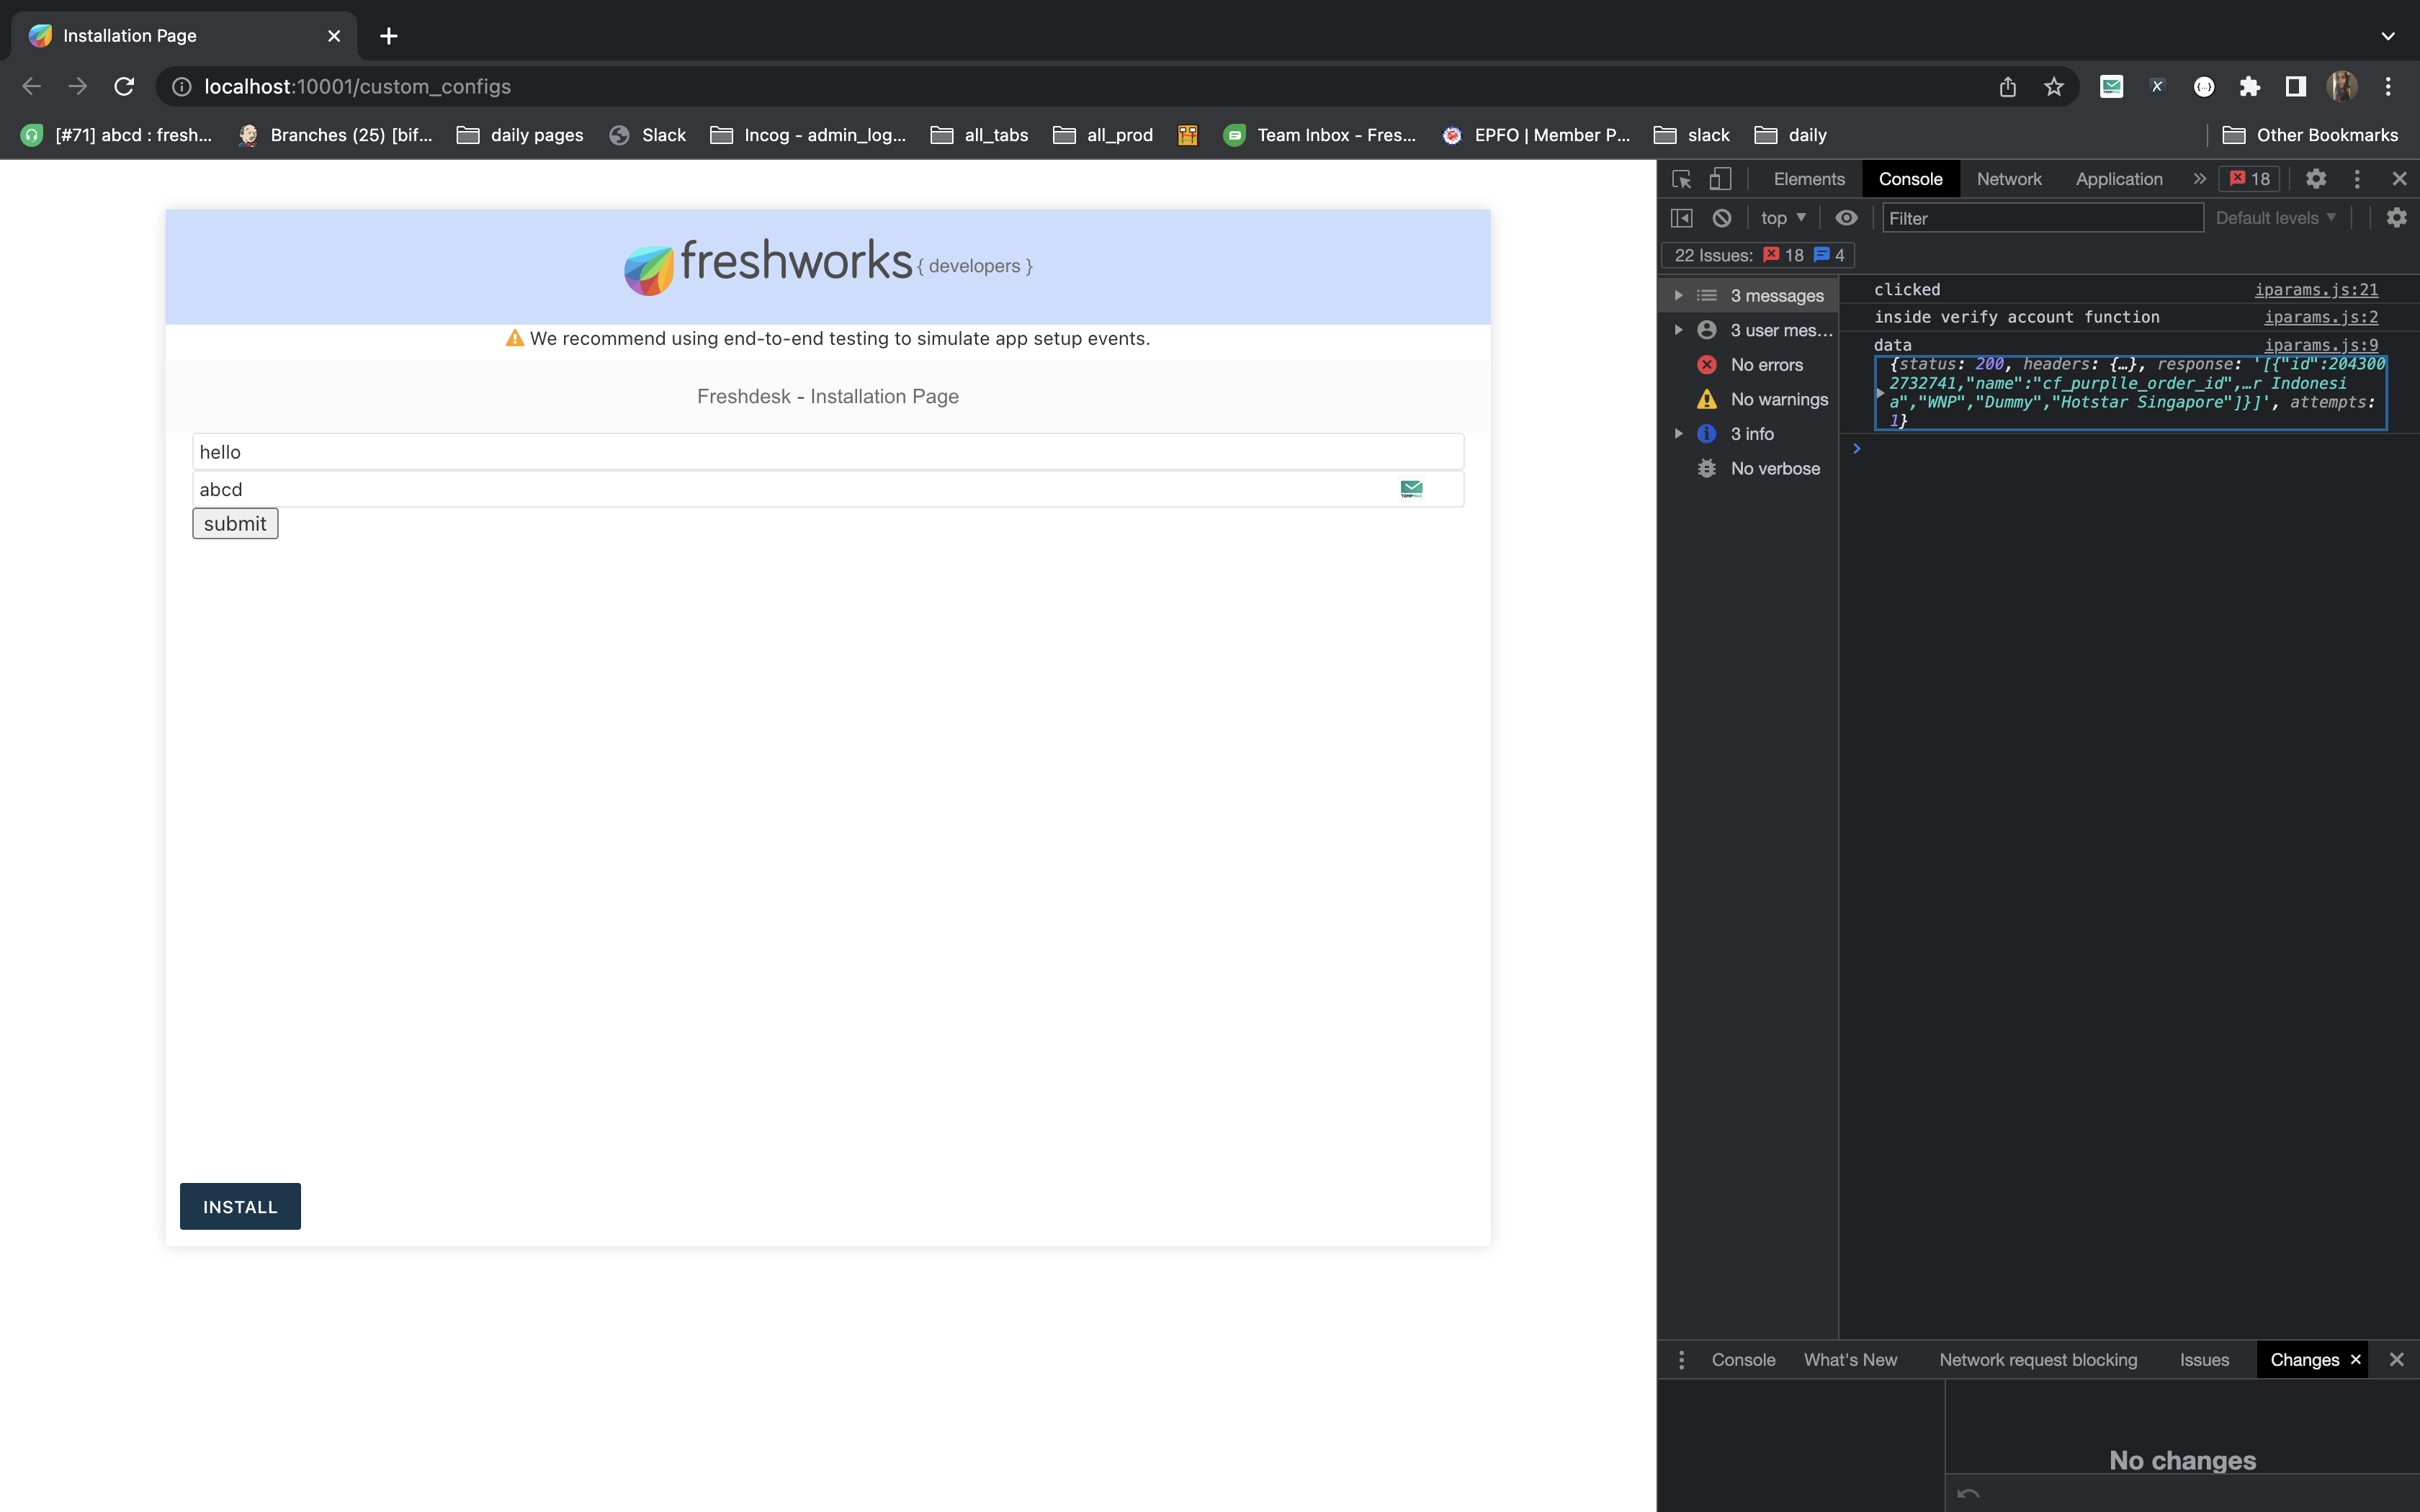
Task: Clear the console output
Action: pyautogui.click(x=1722, y=218)
